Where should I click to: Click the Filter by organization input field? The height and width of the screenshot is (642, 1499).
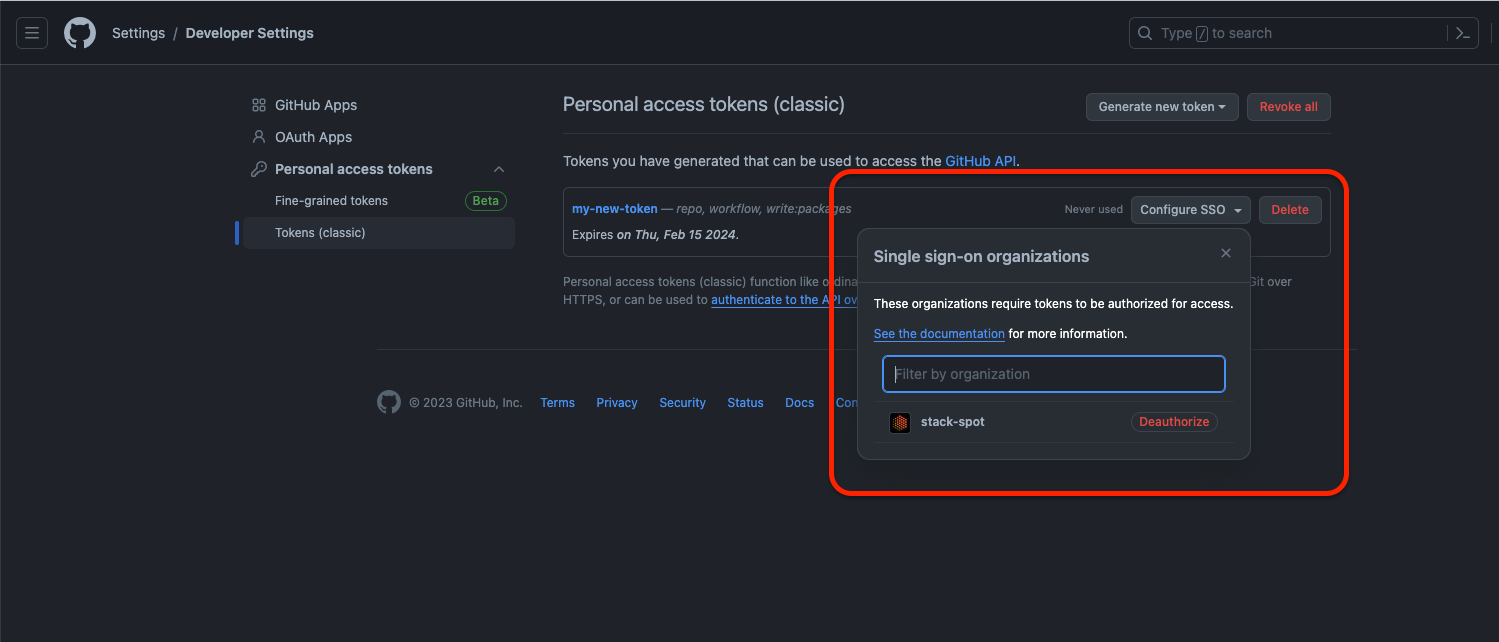point(1053,374)
